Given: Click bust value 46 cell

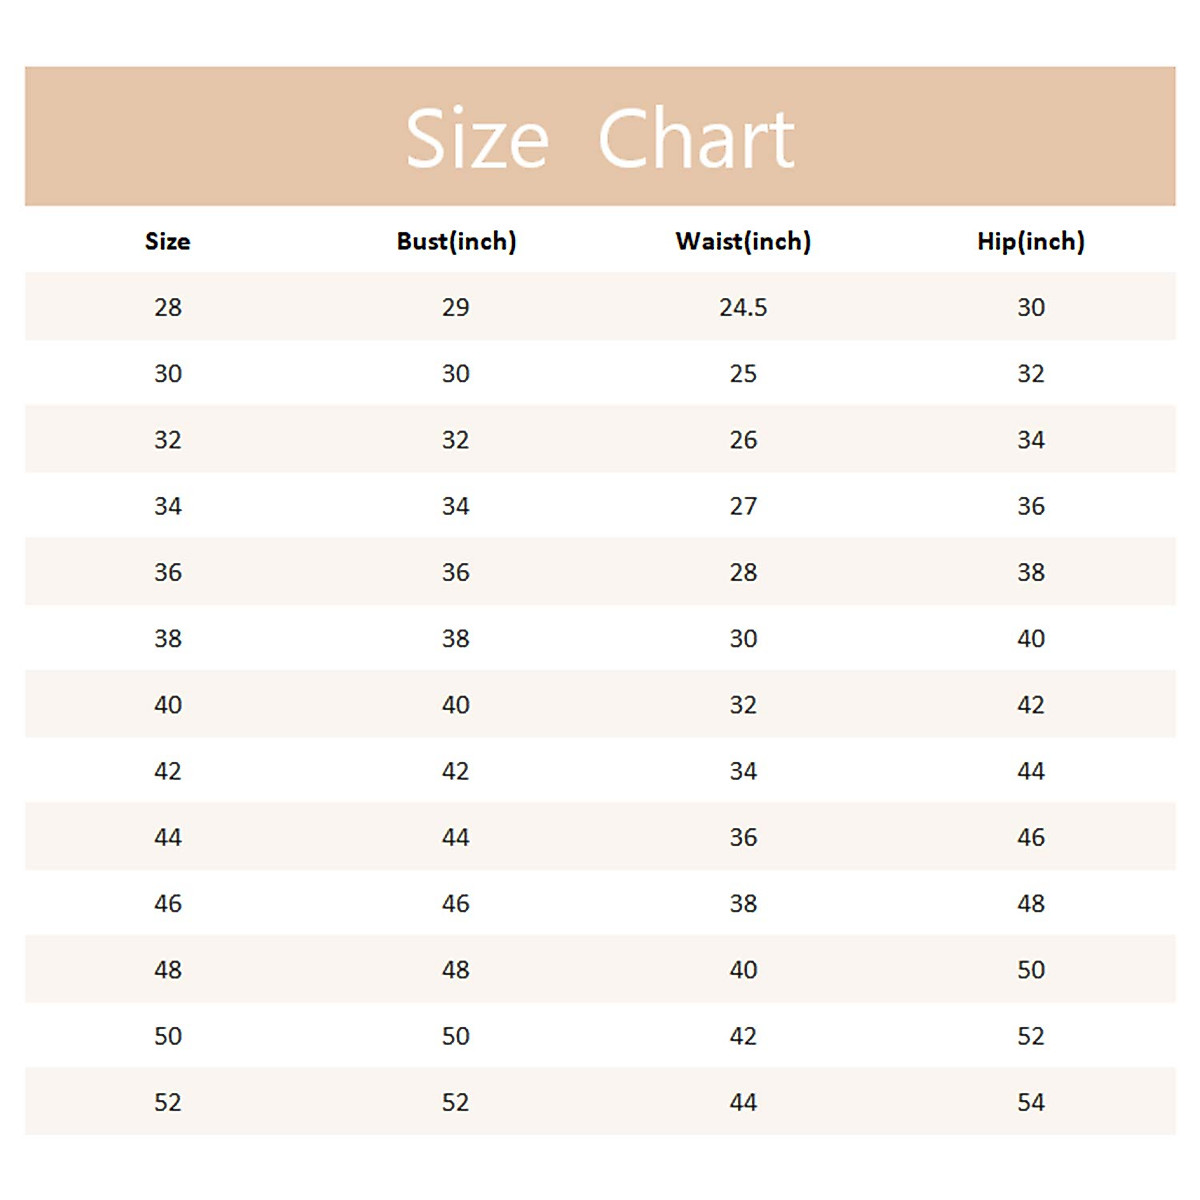Looking at the screenshot, I should (x=456, y=903).
